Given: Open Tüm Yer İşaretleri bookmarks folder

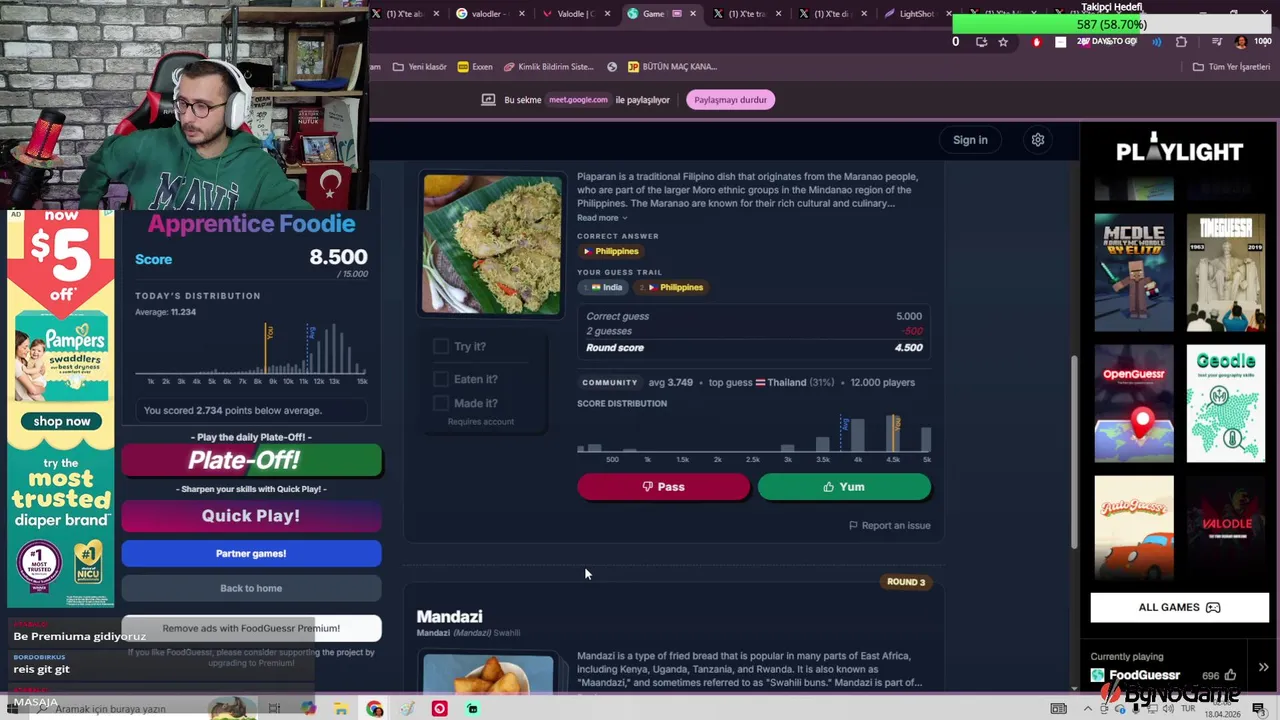Looking at the screenshot, I should 1231,67.
